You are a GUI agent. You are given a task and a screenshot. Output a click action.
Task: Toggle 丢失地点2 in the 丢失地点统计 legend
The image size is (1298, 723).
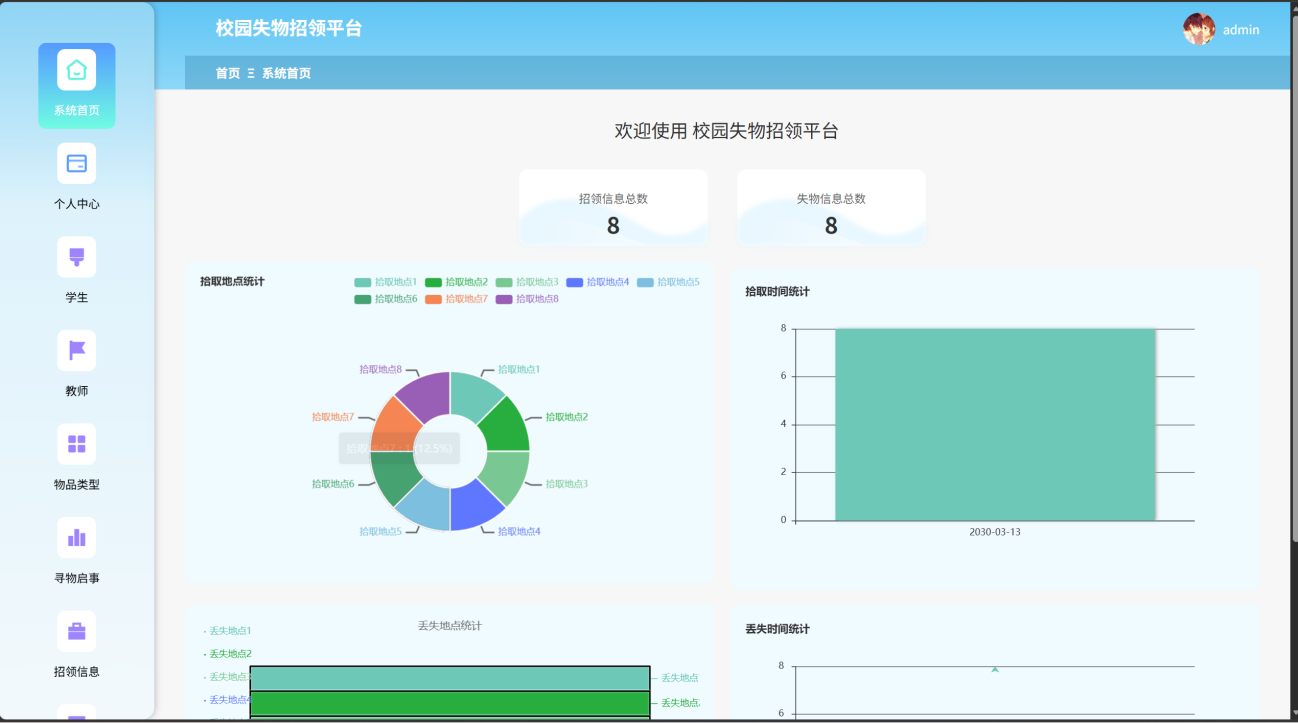(227, 654)
